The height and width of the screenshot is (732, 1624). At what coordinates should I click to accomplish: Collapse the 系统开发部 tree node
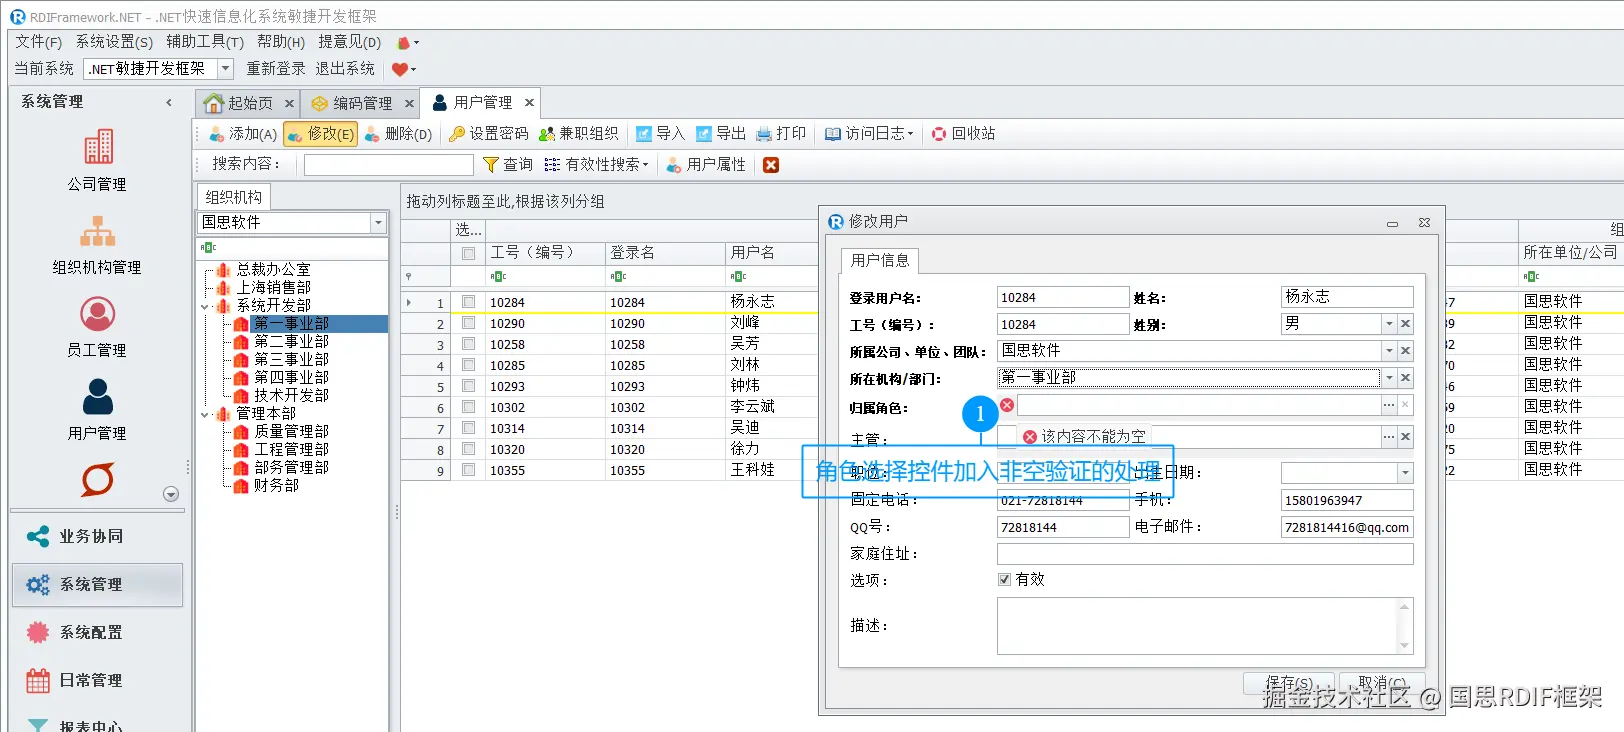pos(205,306)
